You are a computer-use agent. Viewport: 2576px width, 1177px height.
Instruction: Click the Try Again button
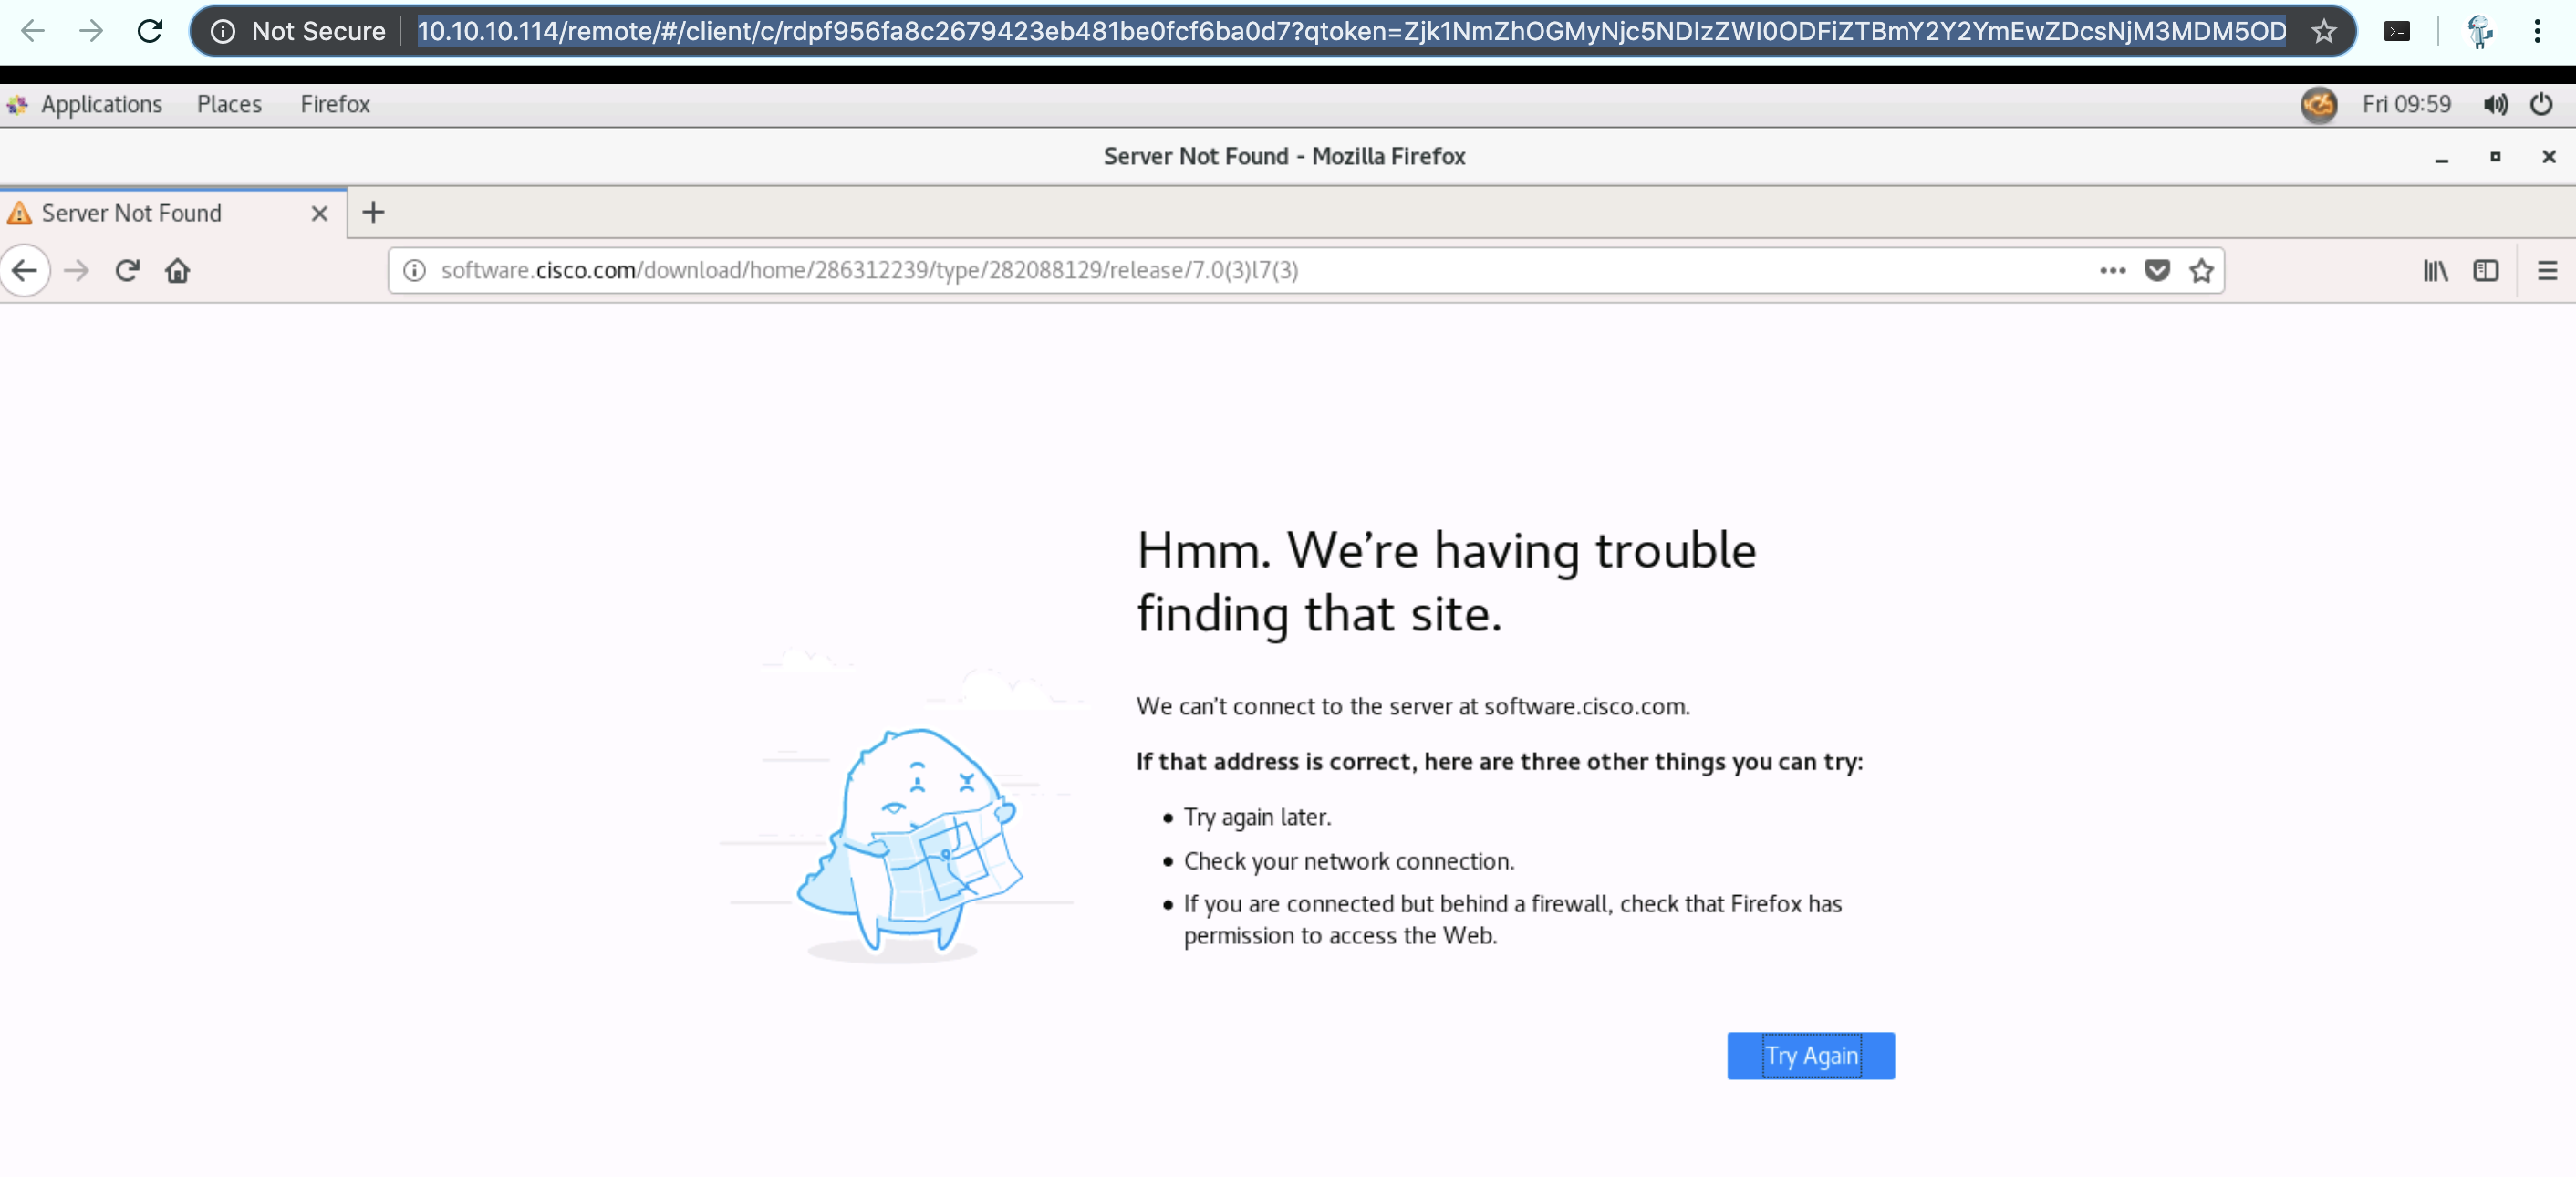(1810, 1055)
